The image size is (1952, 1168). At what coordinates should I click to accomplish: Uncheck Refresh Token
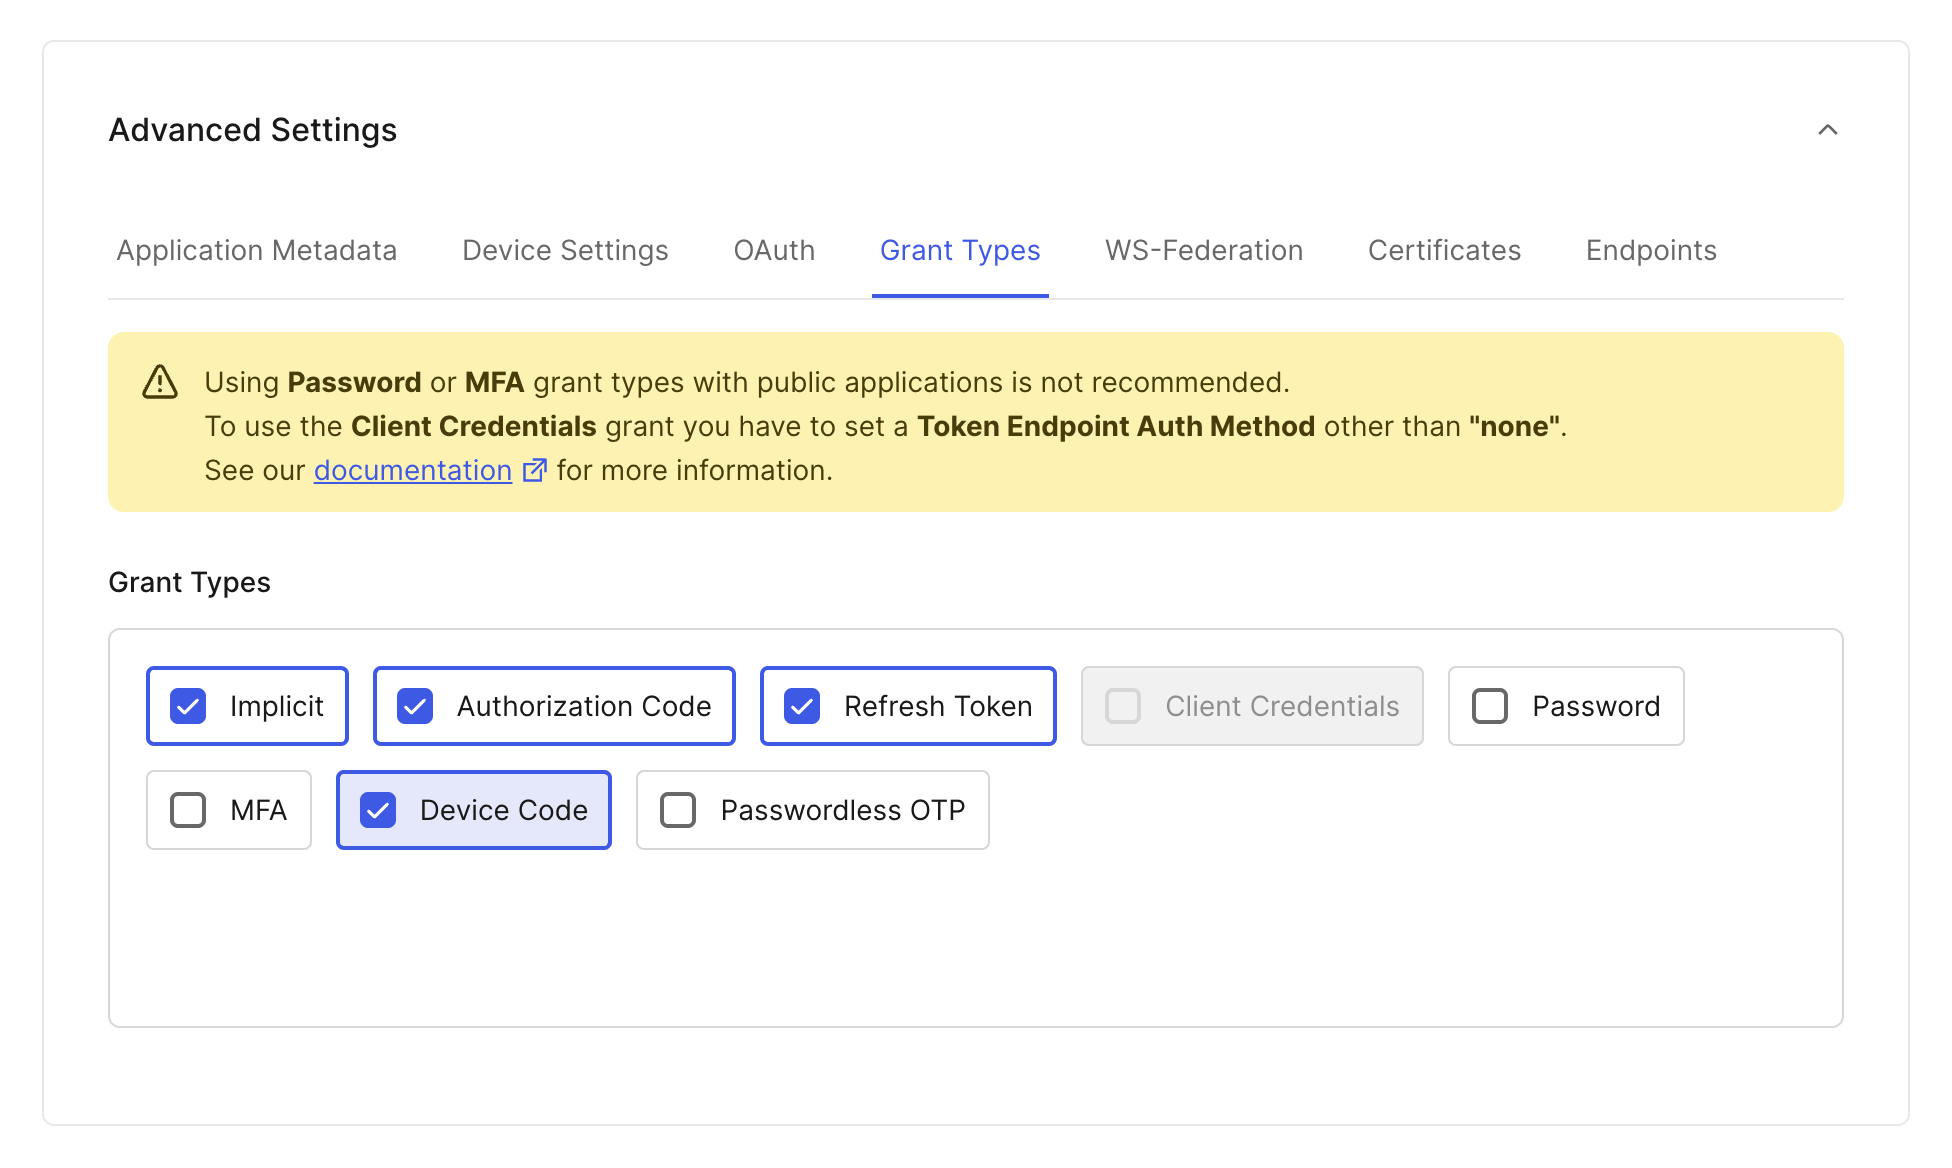(x=801, y=705)
